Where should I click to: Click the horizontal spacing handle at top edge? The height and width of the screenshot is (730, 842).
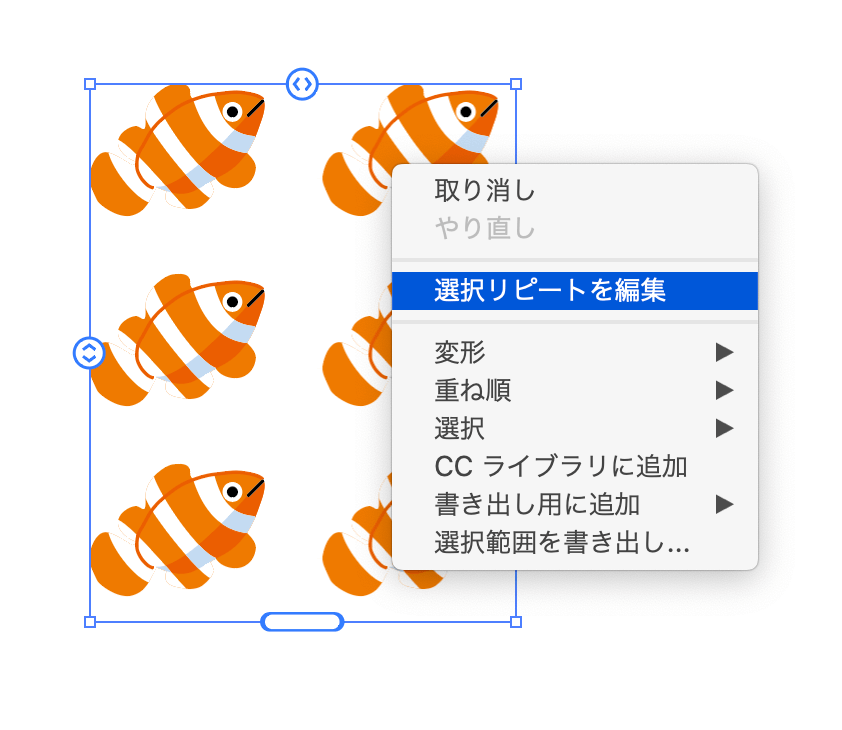coord(302,84)
